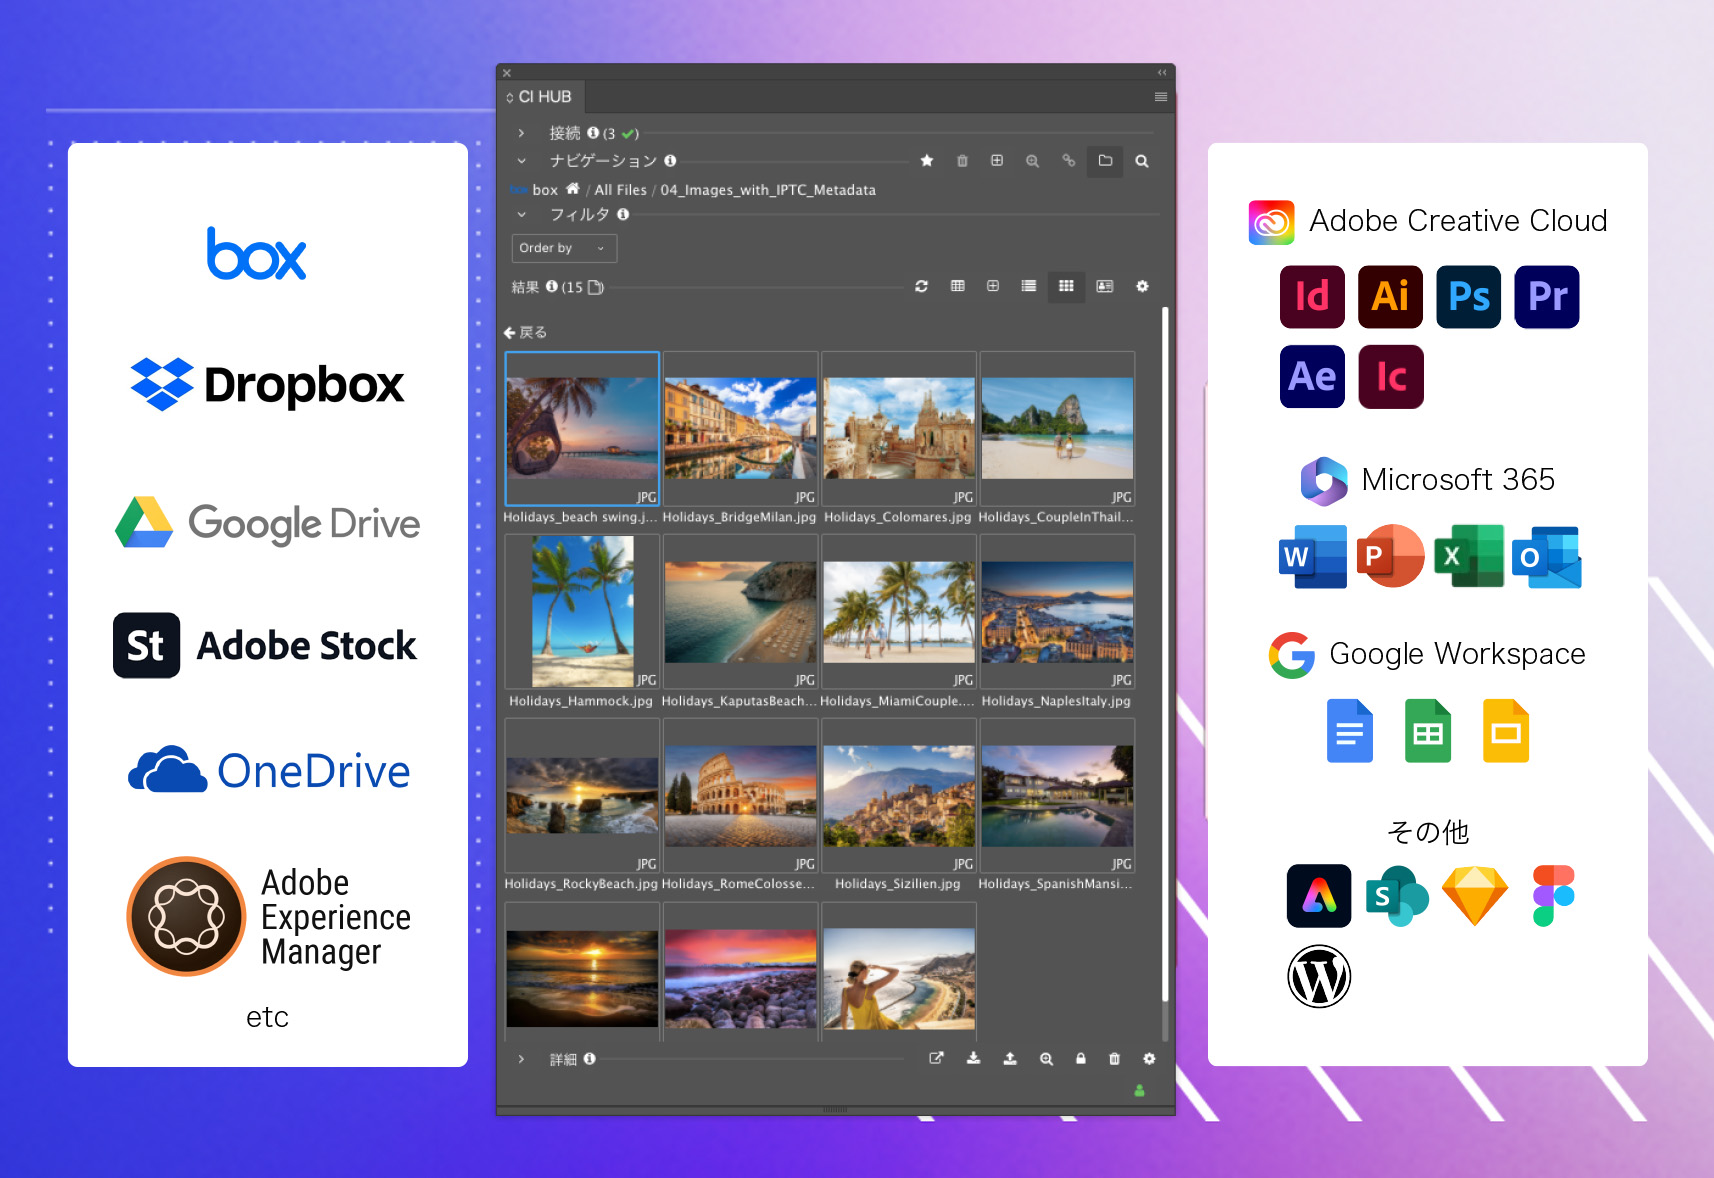Click the zoom-search icon in navigation row
The height and width of the screenshot is (1178, 1714).
(1032, 161)
